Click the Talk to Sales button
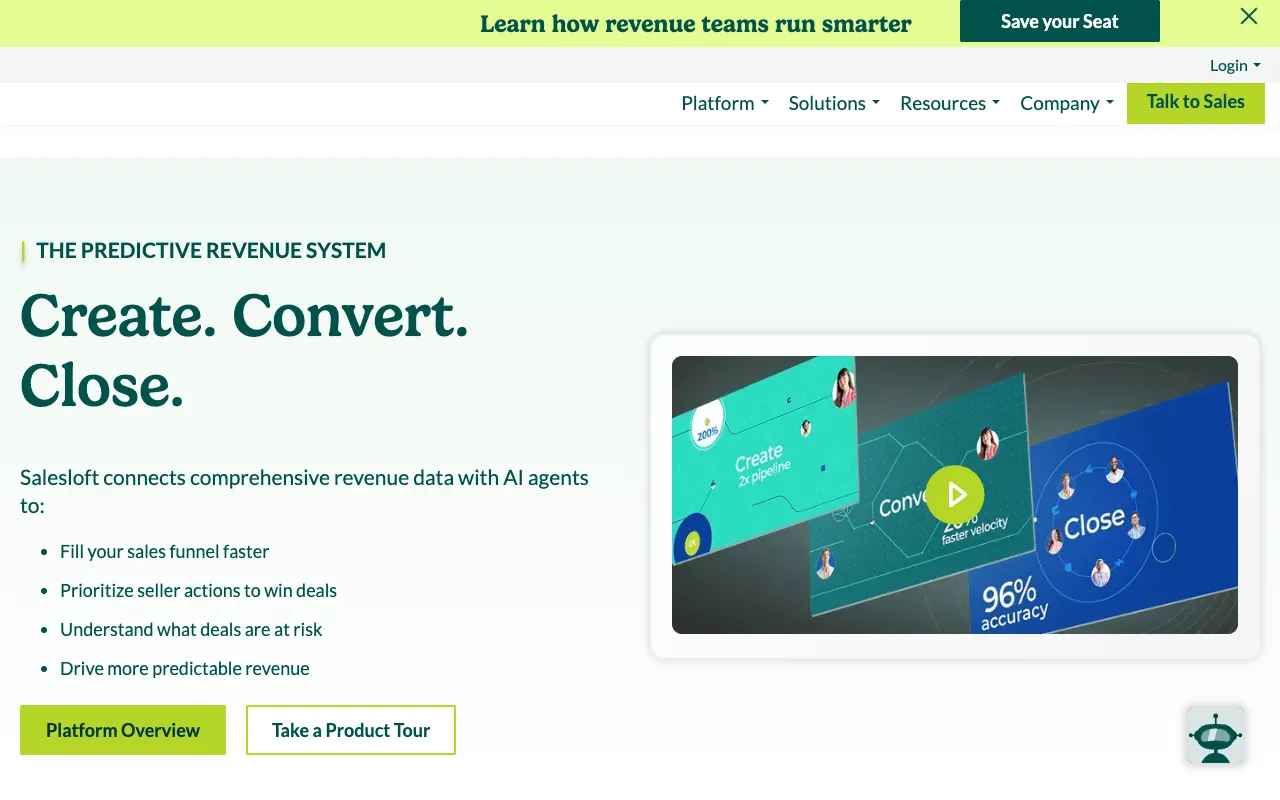The height and width of the screenshot is (800, 1280). pyautogui.click(x=1195, y=103)
